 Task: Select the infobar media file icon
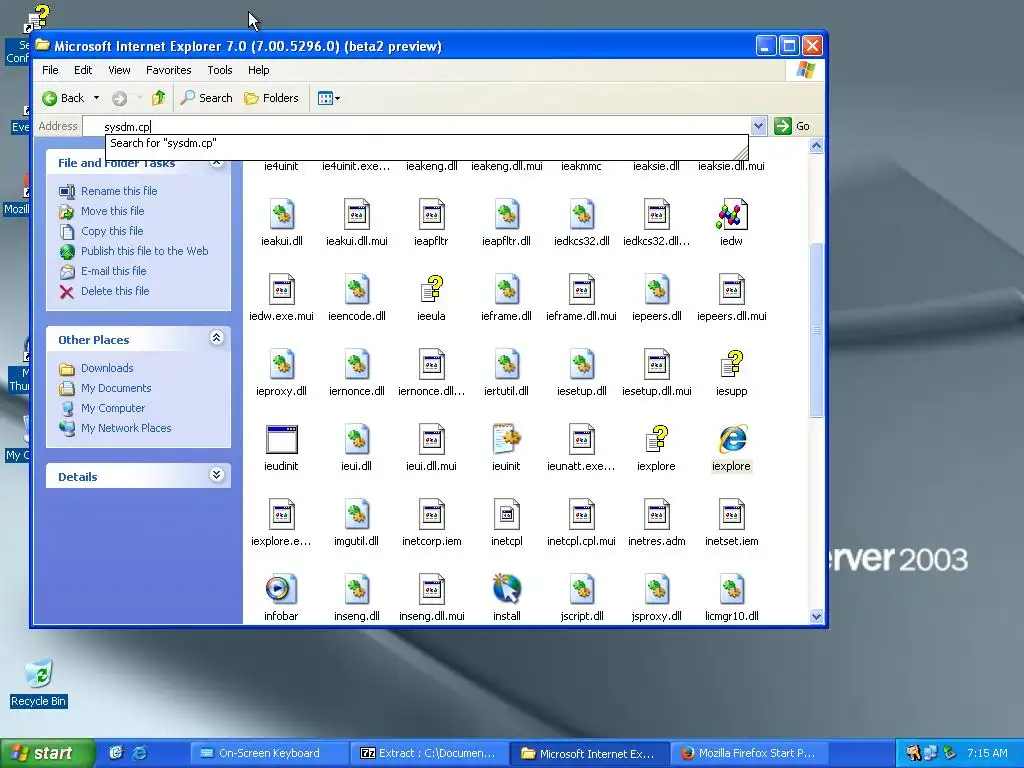point(281,589)
